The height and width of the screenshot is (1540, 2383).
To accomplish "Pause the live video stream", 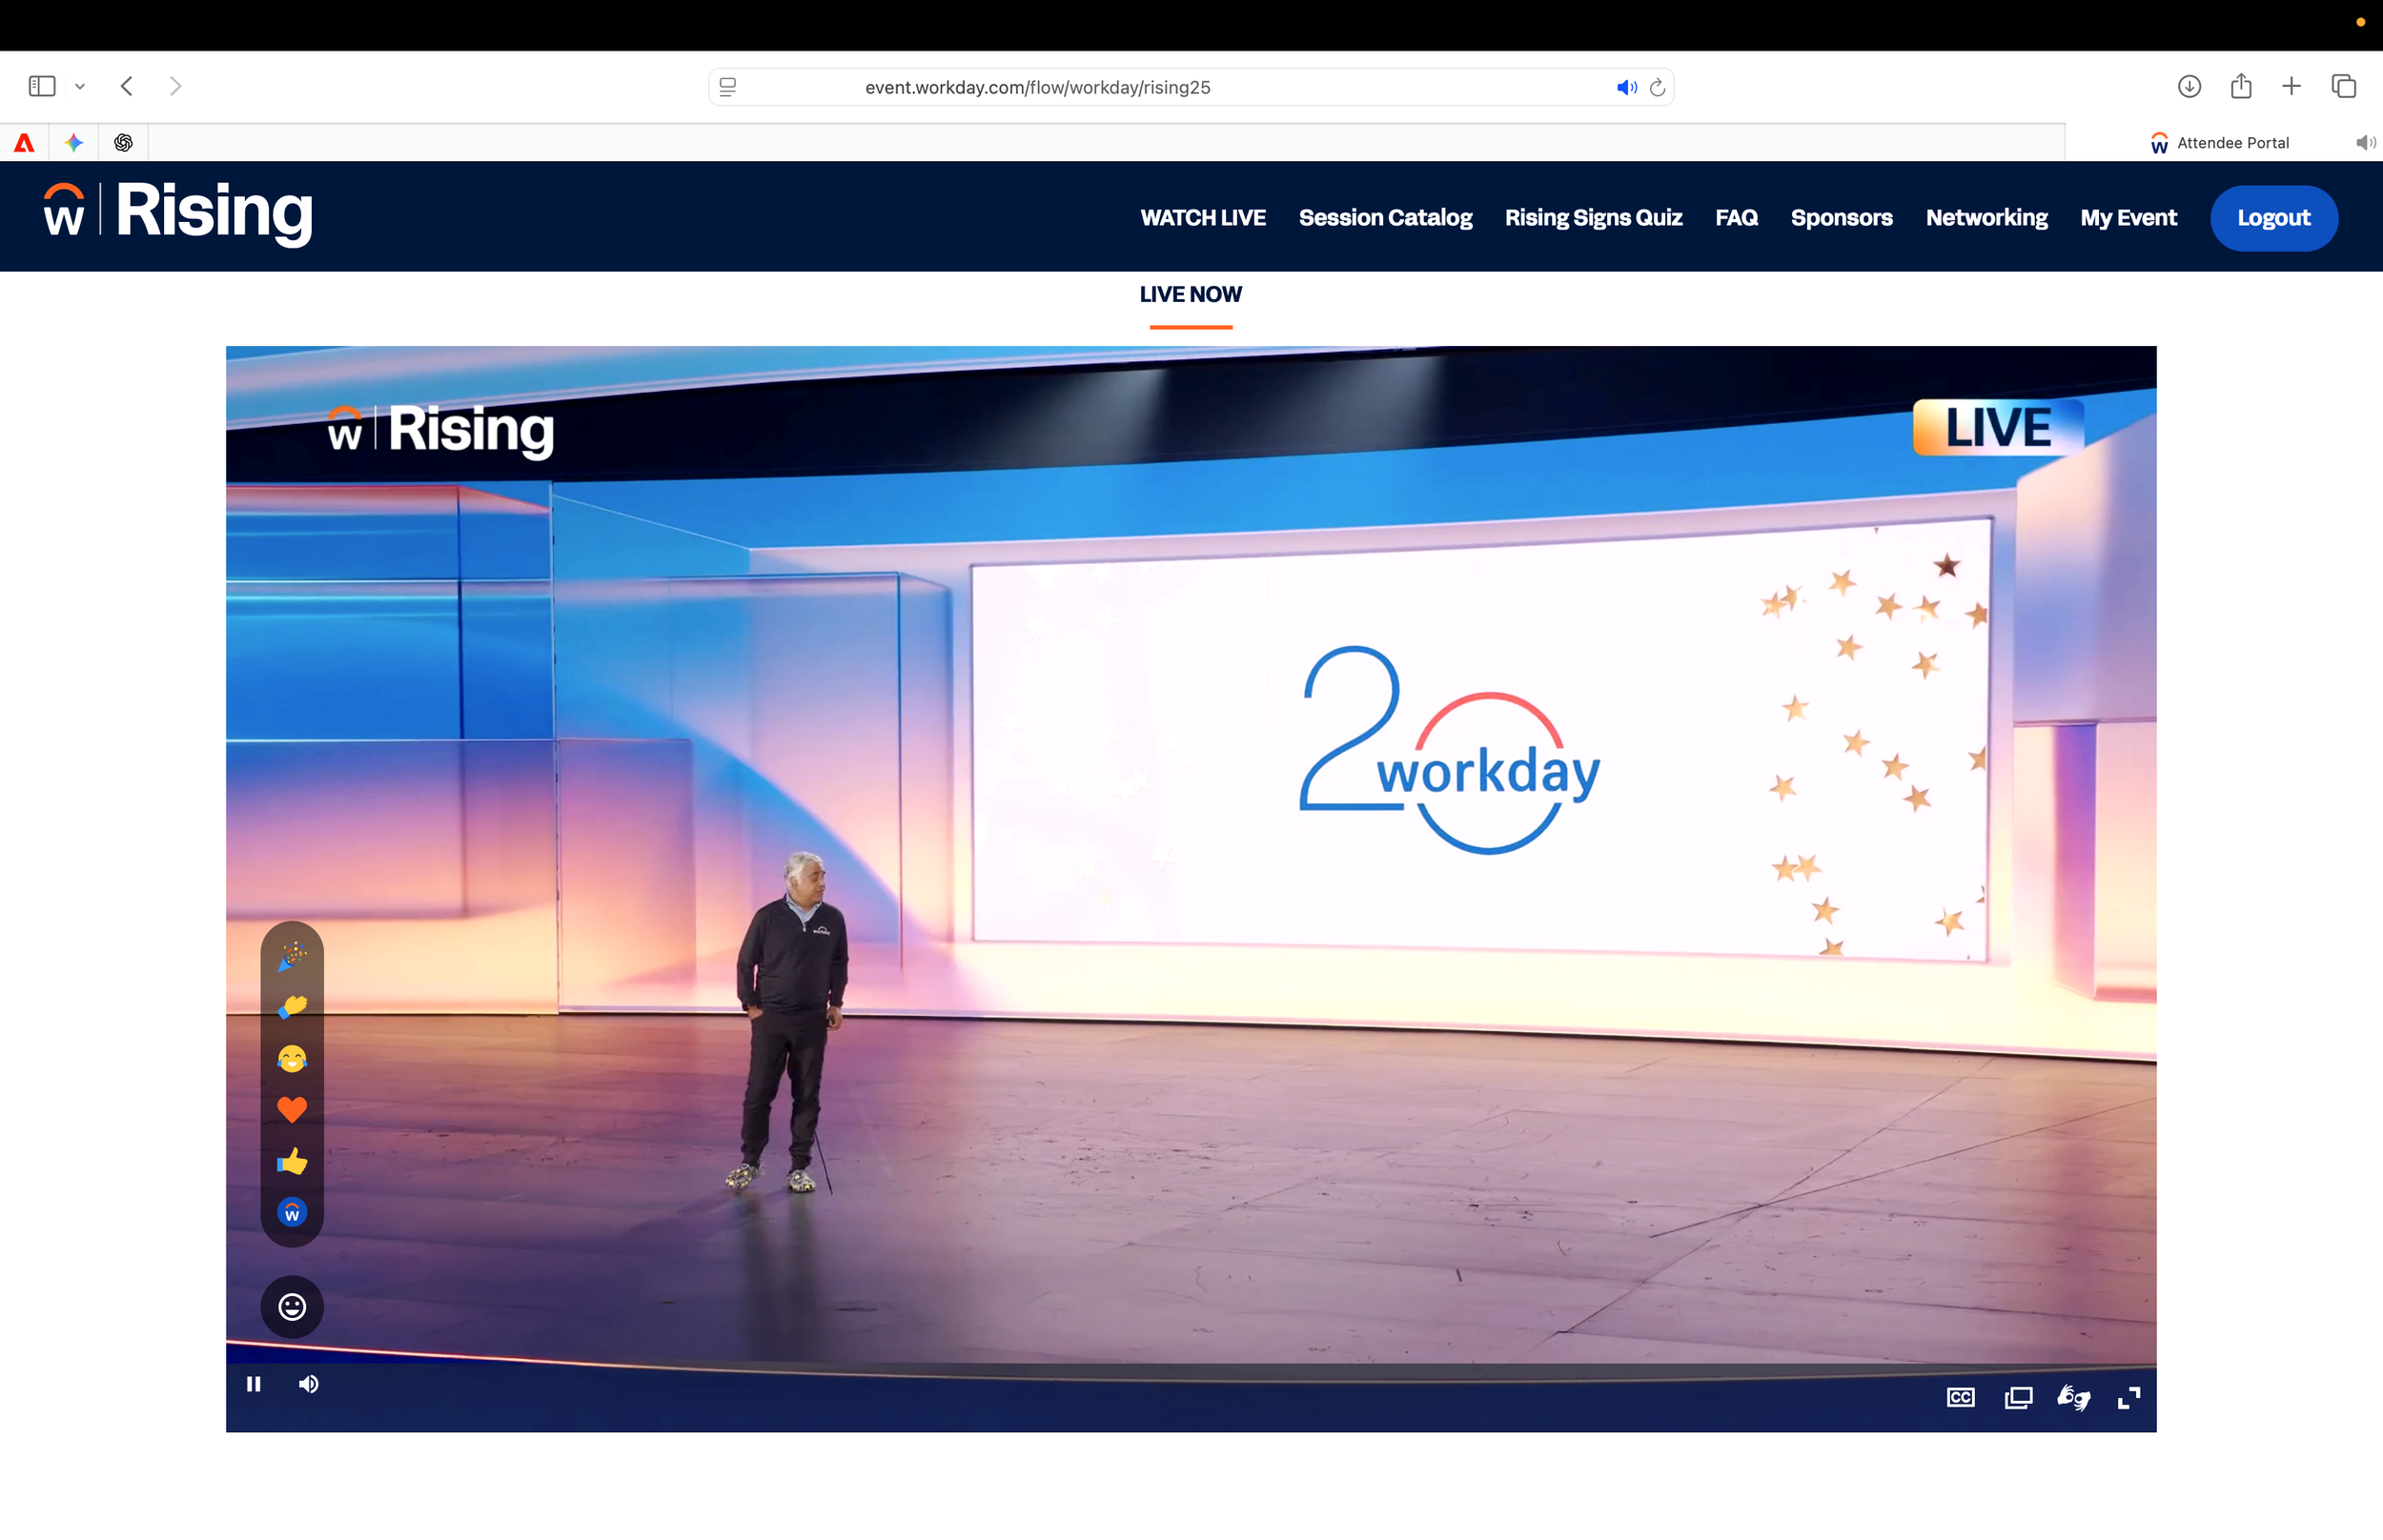I will [x=254, y=1384].
